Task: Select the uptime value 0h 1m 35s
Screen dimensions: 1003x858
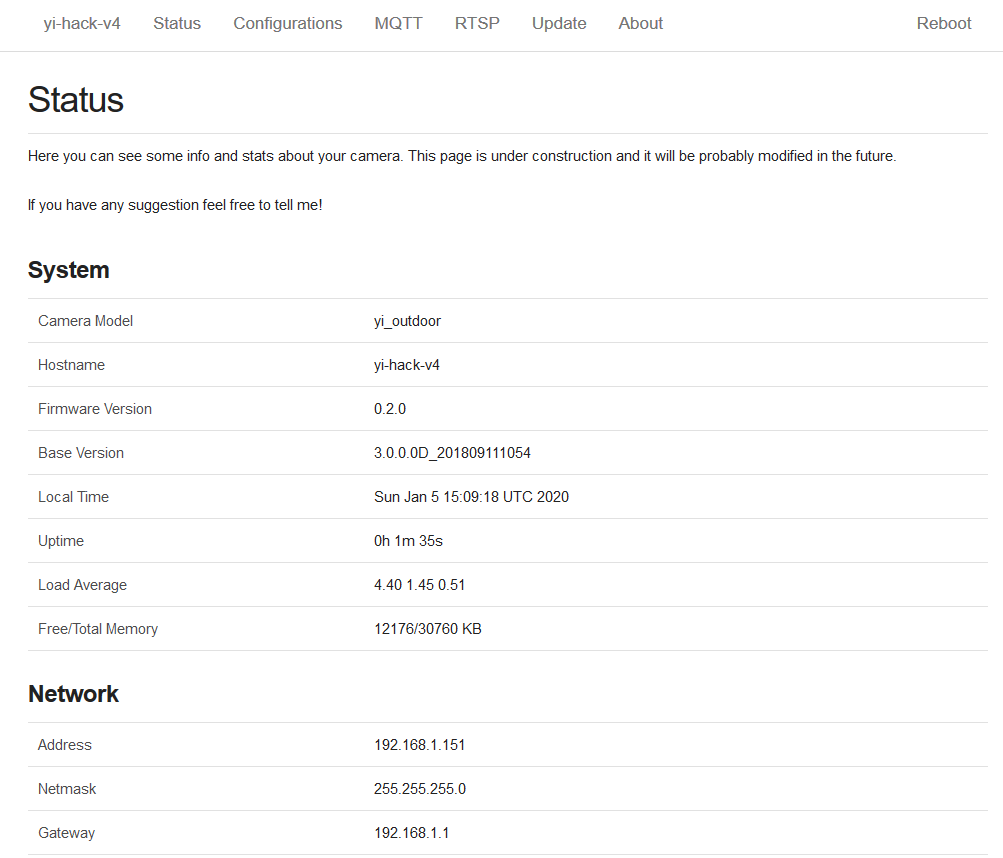Action: point(408,541)
